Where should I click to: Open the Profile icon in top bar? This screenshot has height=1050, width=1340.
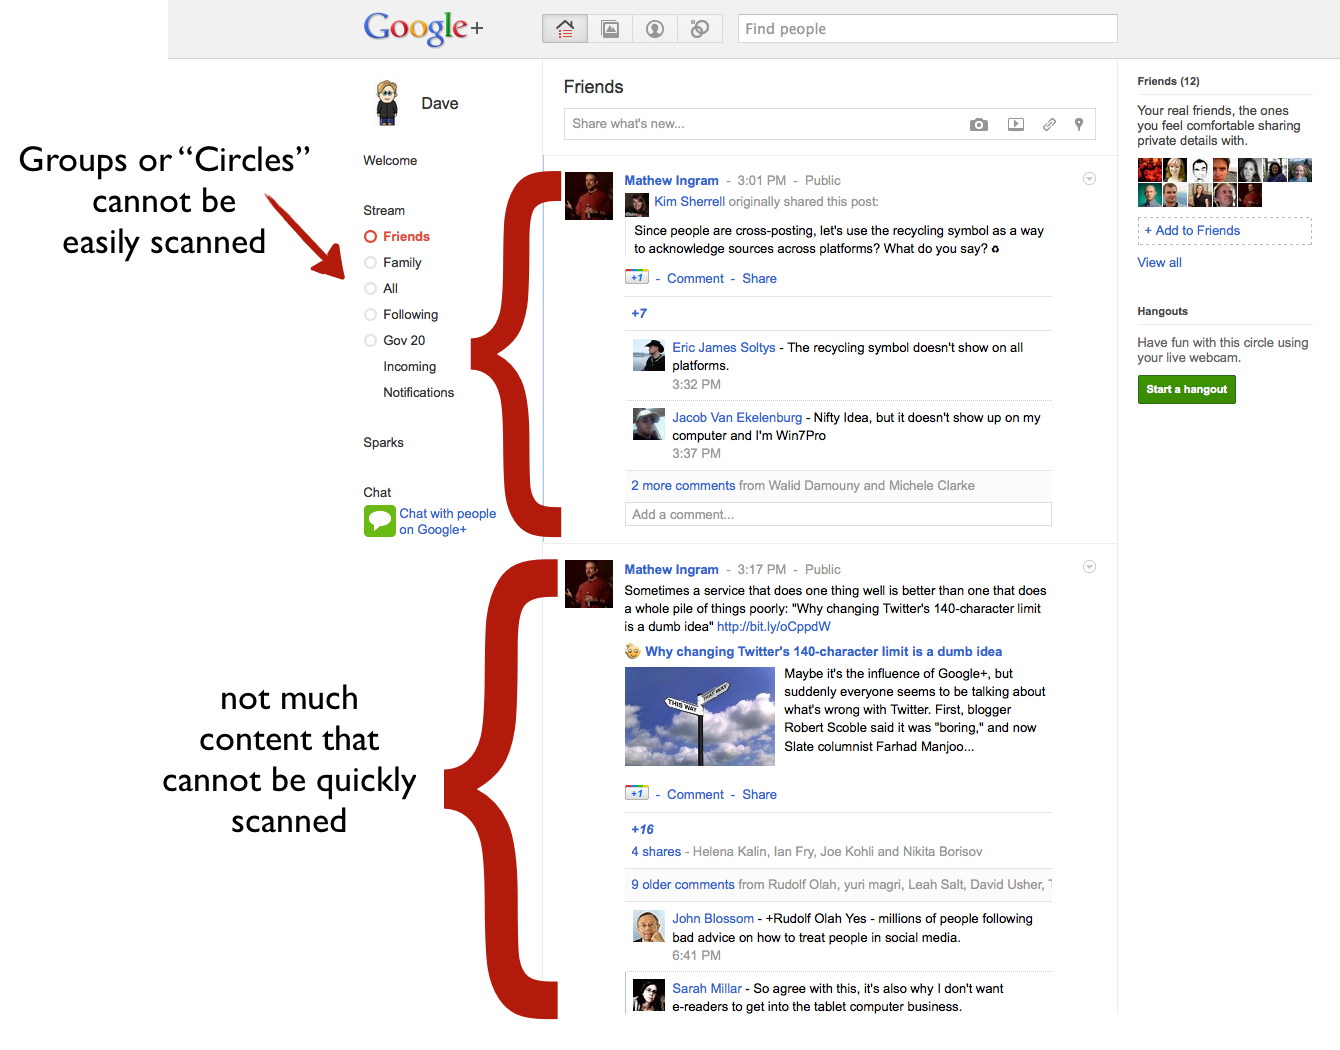(655, 29)
